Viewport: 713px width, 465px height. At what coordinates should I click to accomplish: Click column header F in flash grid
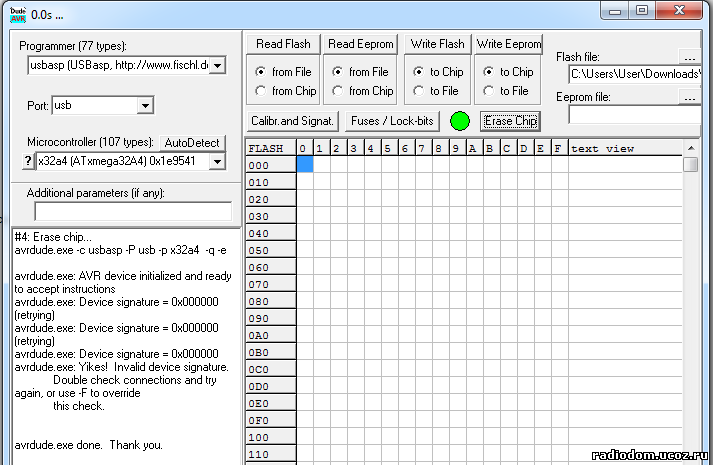(560, 148)
